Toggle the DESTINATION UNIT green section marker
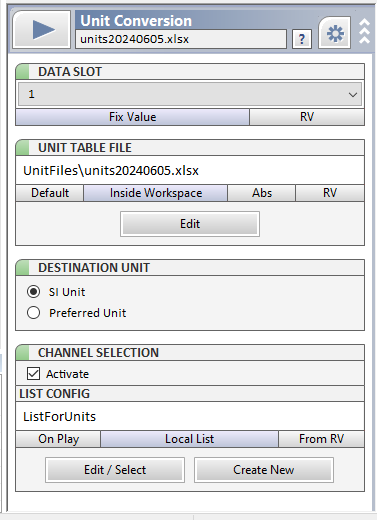Image resolution: width=377 pixels, height=520 pixels. (22, 268)
